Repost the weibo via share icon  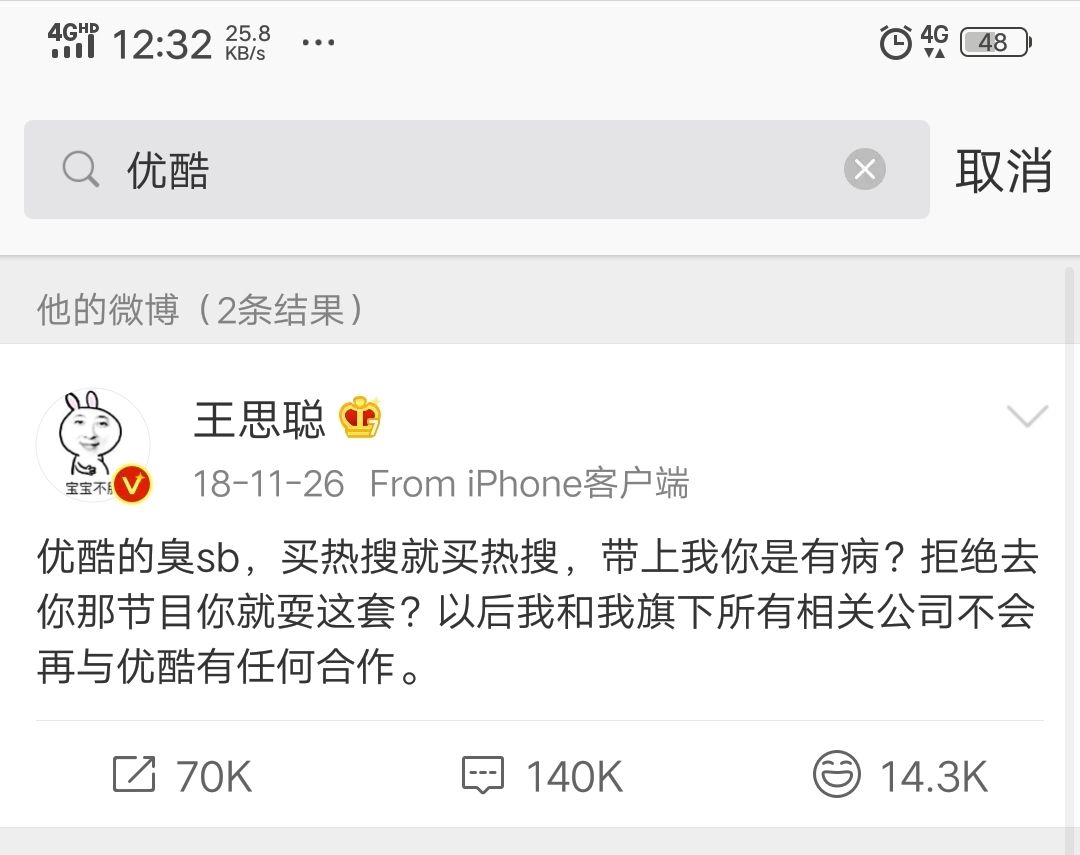(x=134, y=774)
